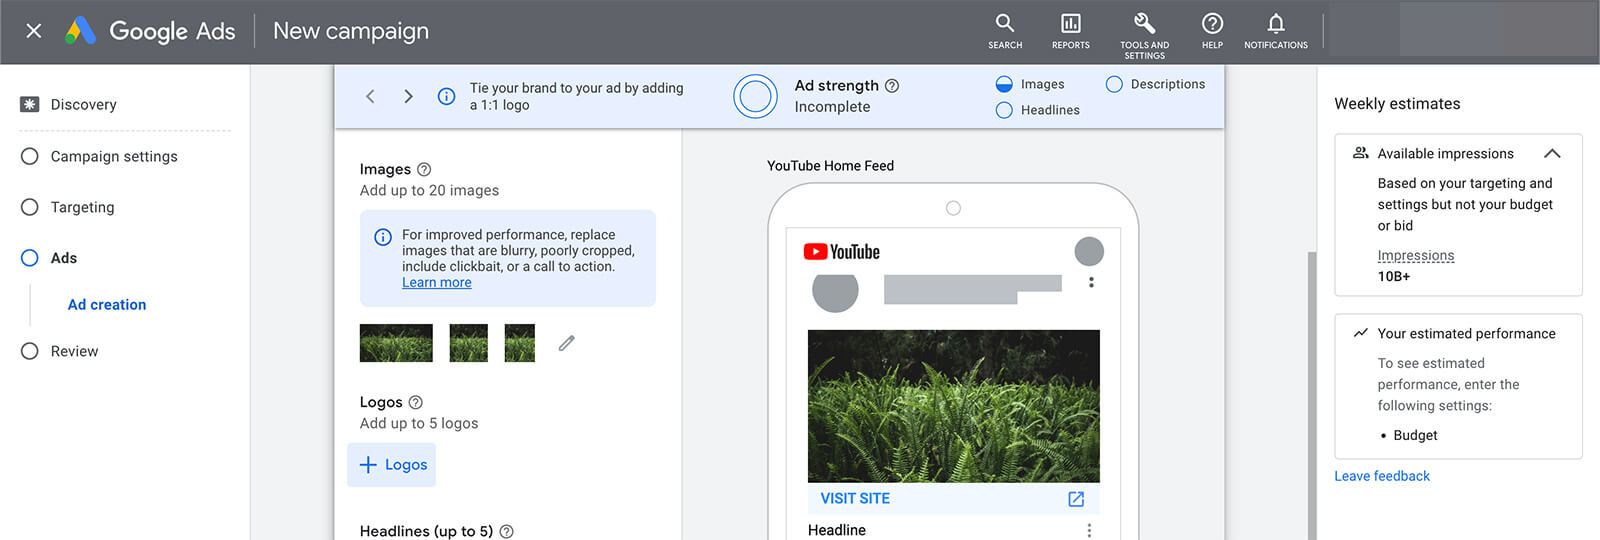Image resolution: width=1600 pixels, height=540 pixels.
Task: Open Reports from the top bar
Action: pyautogui.click(x=1070, y=31)
